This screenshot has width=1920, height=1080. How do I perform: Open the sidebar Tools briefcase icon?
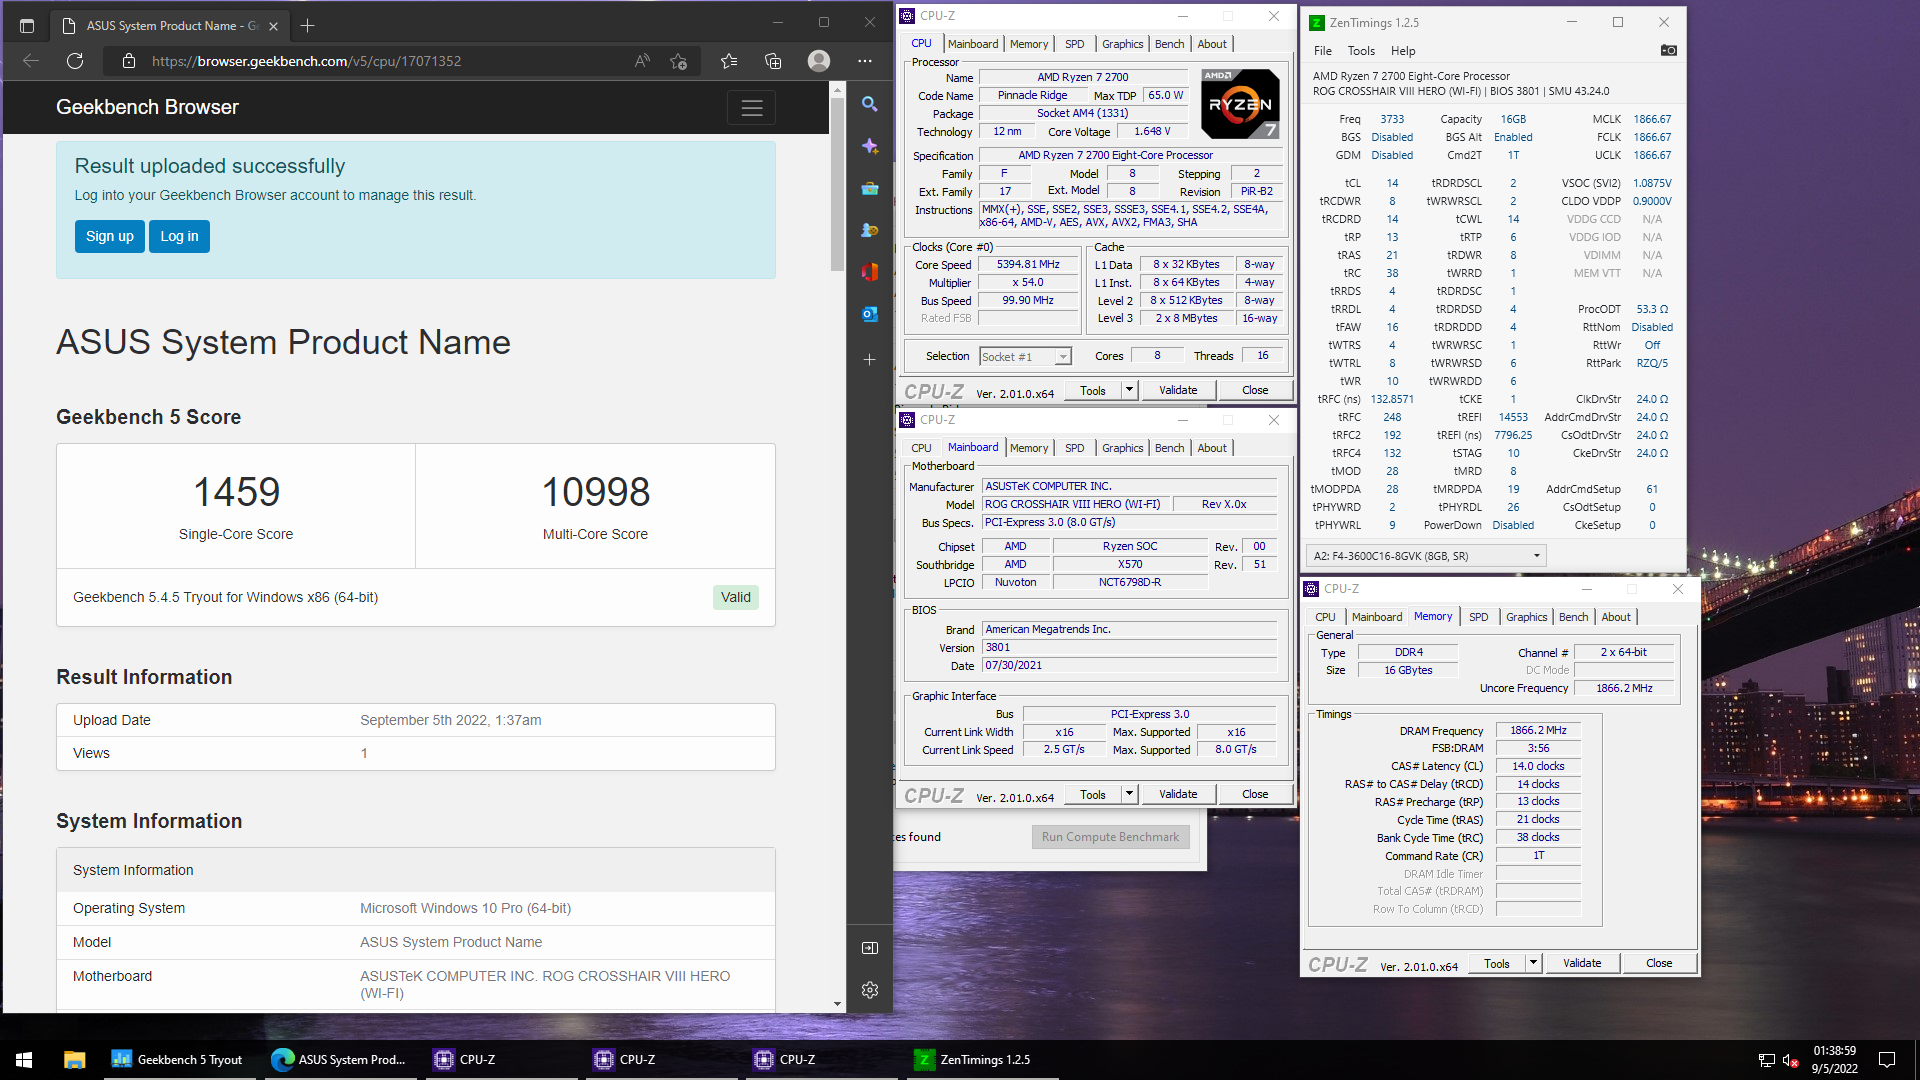coord(870,188)
